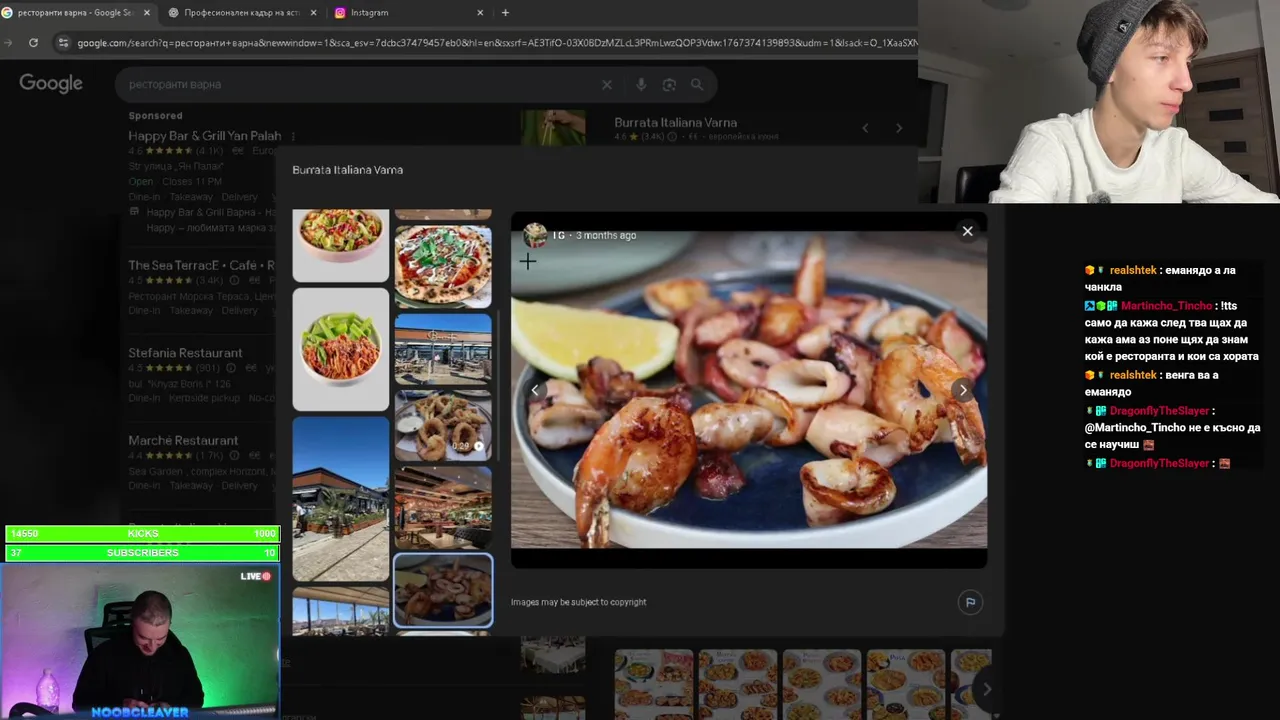Click the LIVE indicator on the webcam overlay
Screen dimensions: 1280x720
(256, 576)
